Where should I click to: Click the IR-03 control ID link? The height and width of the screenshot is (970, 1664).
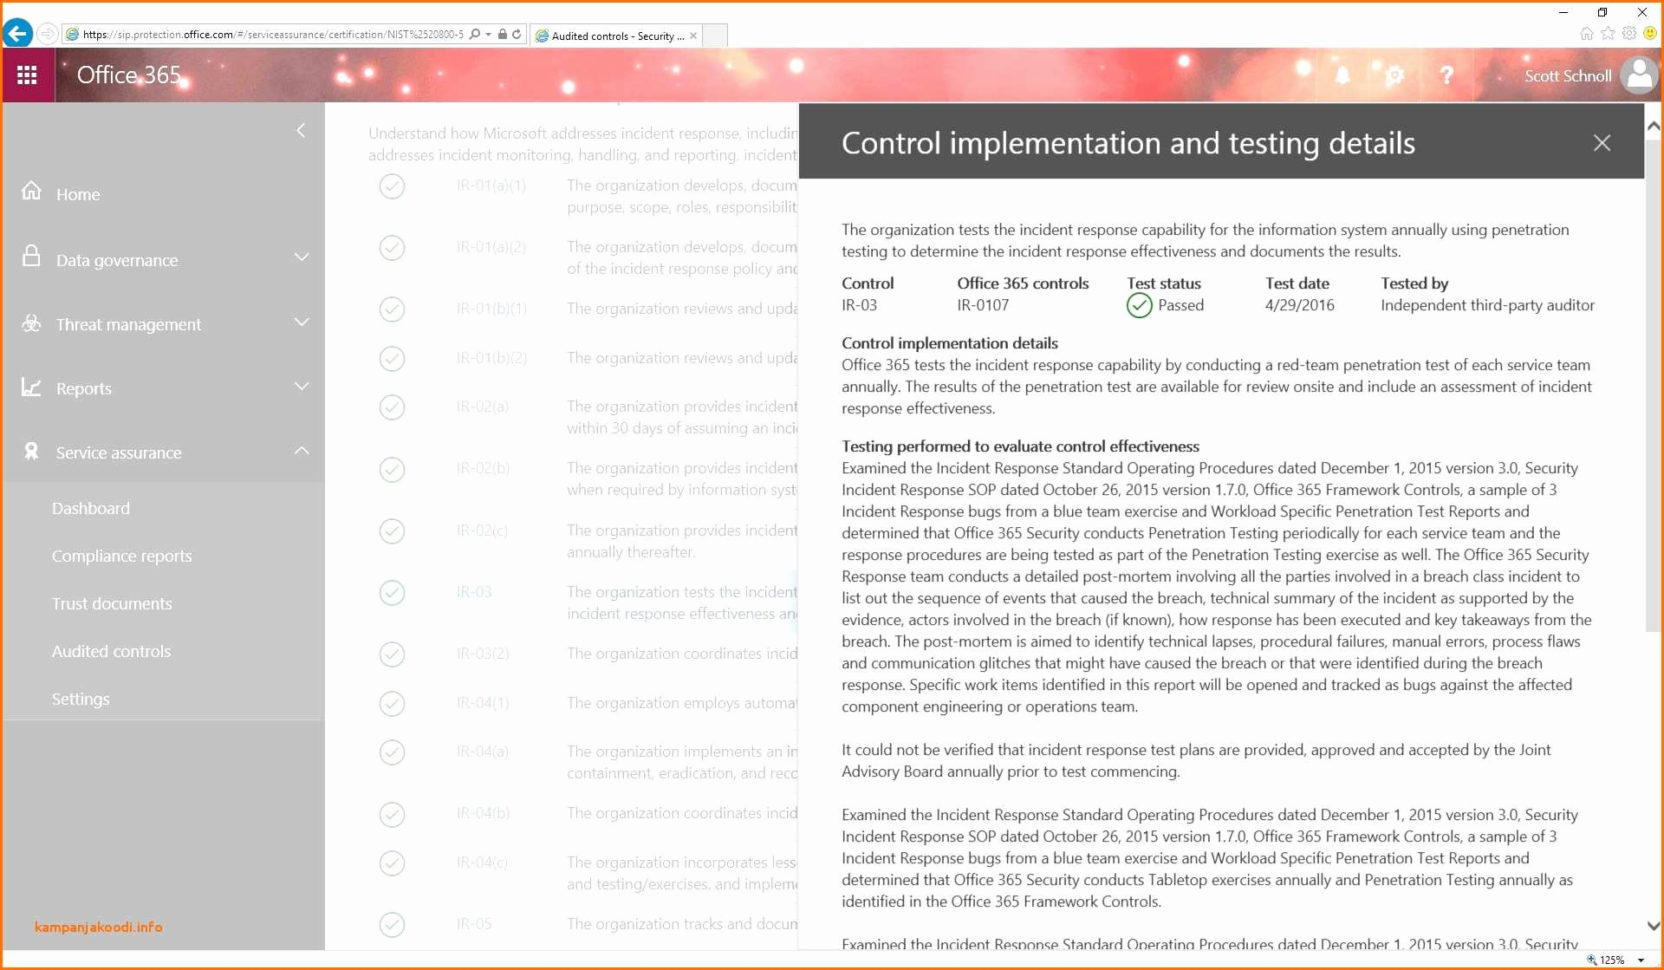[x=474, y=592]
